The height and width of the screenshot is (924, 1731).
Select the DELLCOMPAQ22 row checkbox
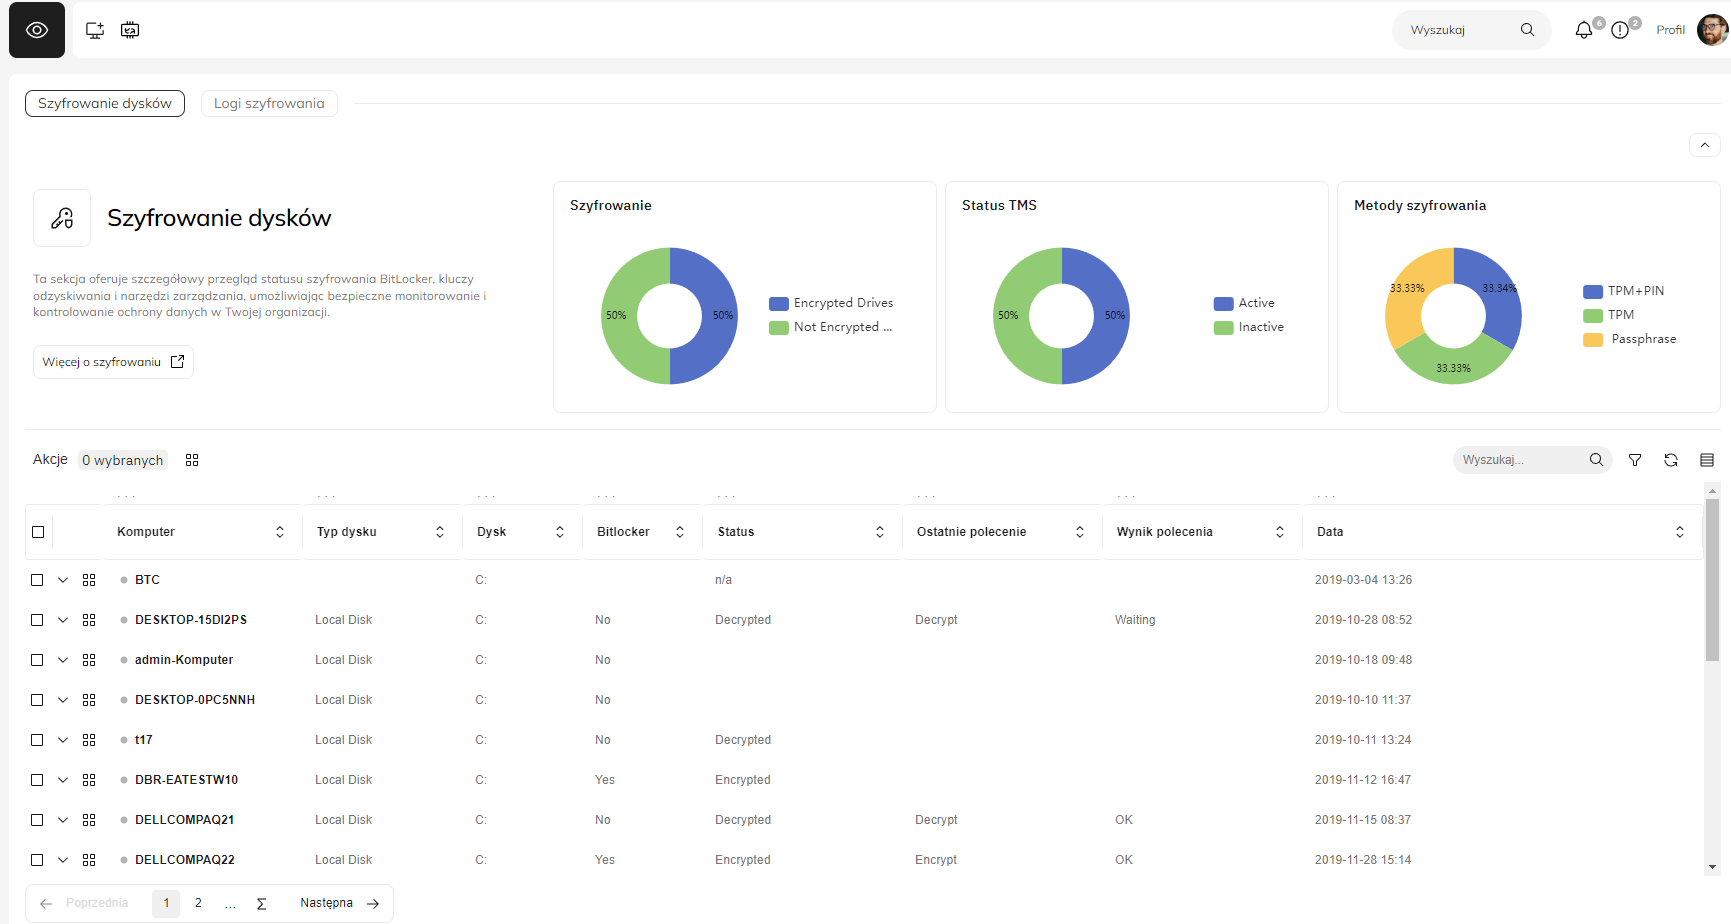(x=37, y=860)
